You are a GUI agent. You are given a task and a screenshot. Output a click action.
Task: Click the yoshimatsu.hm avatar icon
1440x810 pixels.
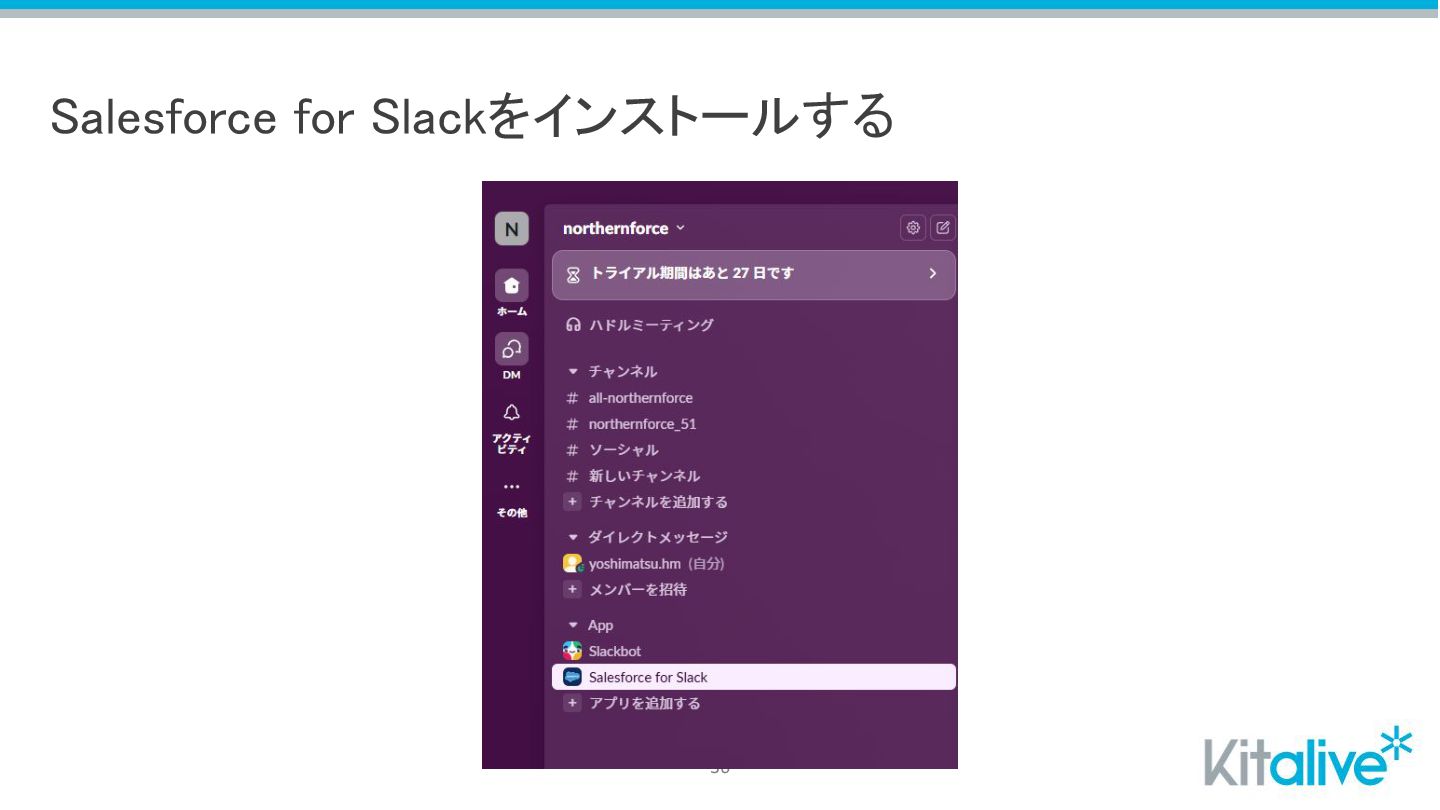tap(572, 563)
